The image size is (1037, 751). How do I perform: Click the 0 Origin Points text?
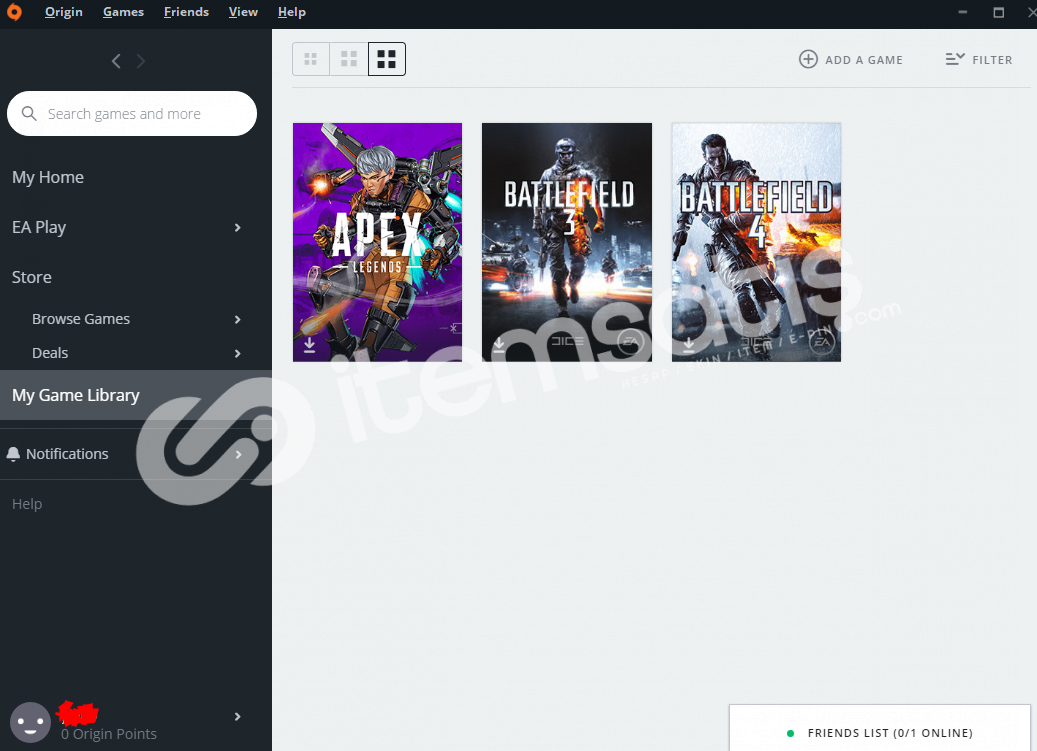[109, 734]
